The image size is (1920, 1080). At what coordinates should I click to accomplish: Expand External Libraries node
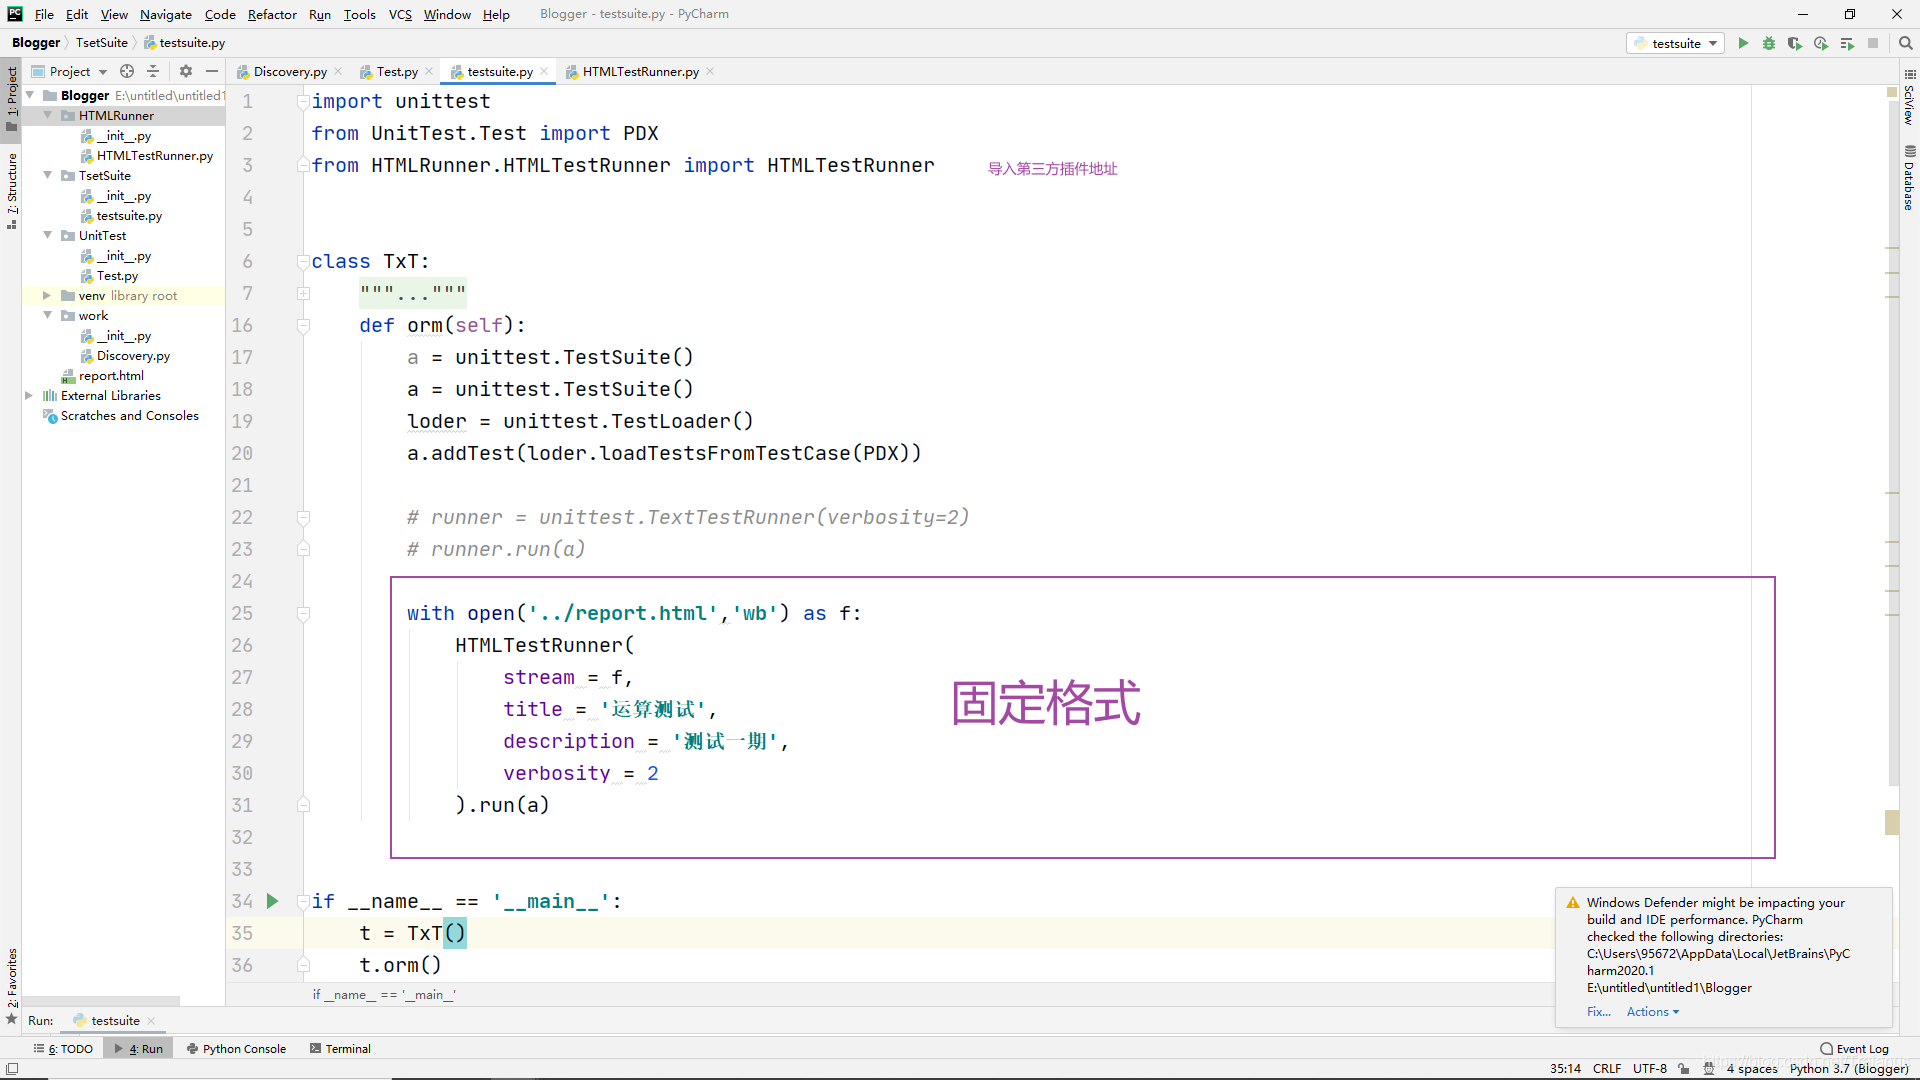[29, 395]
